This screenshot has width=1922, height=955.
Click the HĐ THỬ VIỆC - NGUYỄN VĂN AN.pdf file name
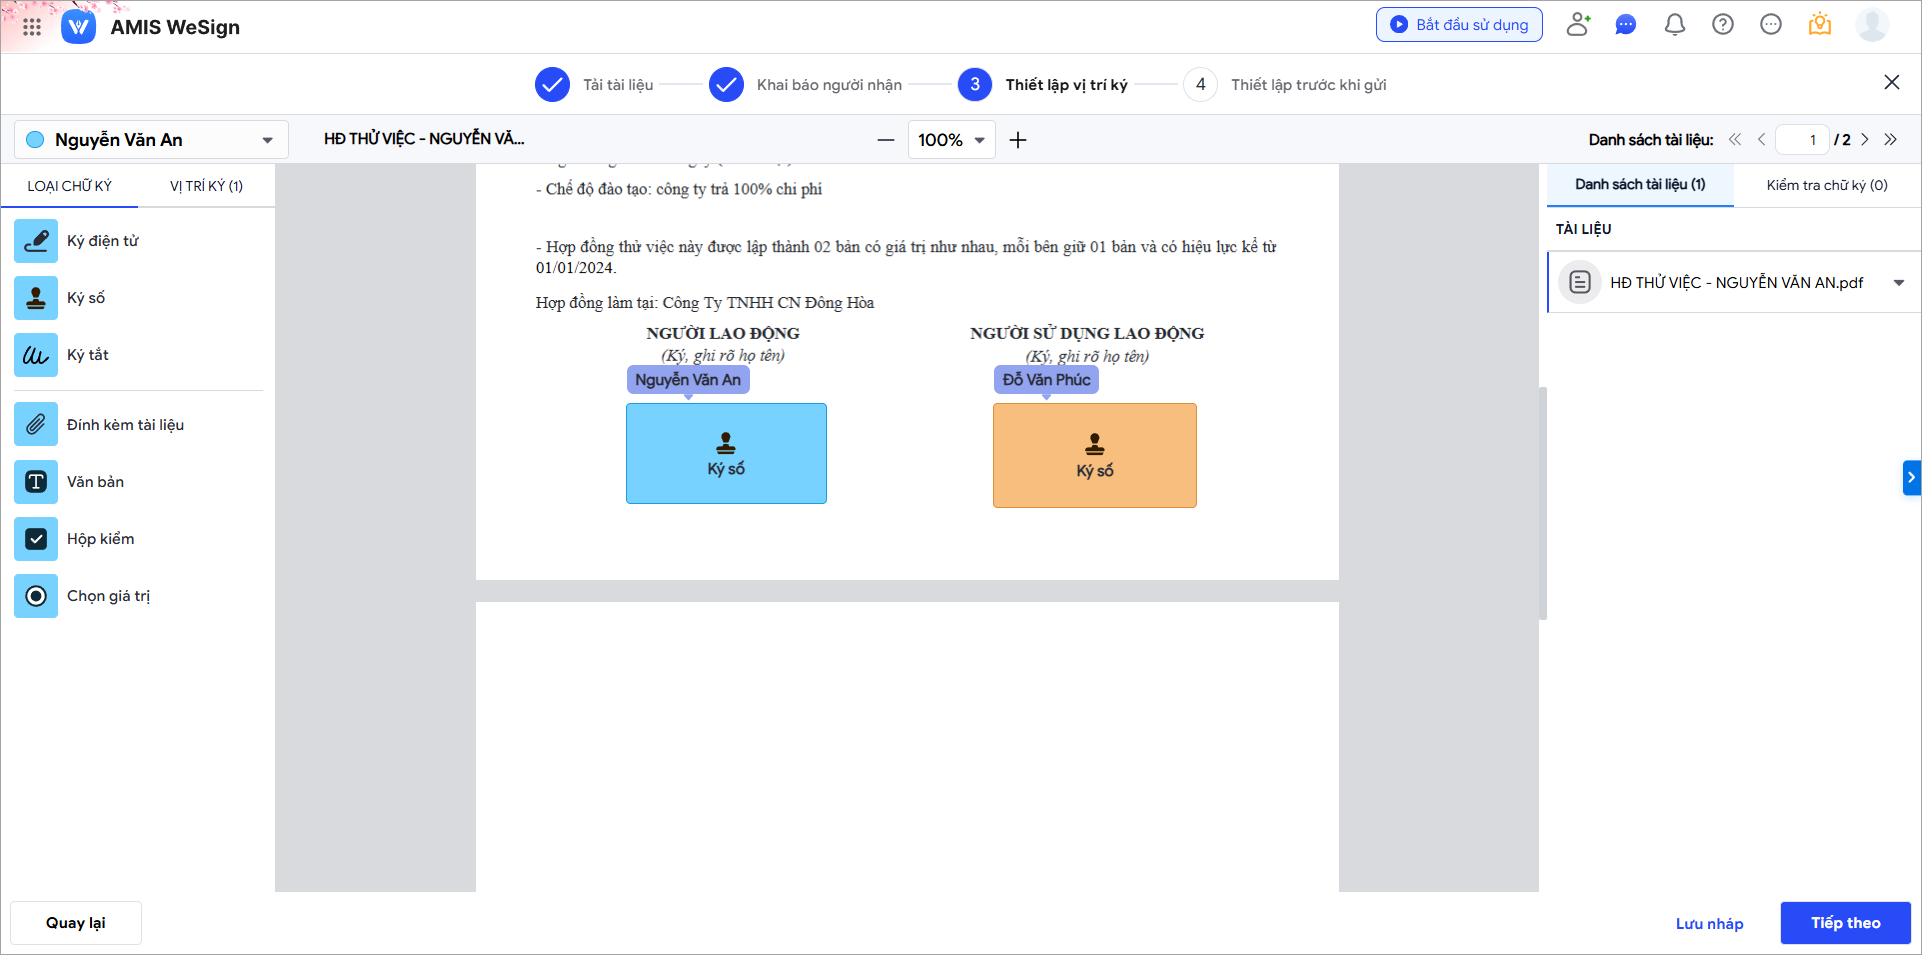coord(1737,283)
